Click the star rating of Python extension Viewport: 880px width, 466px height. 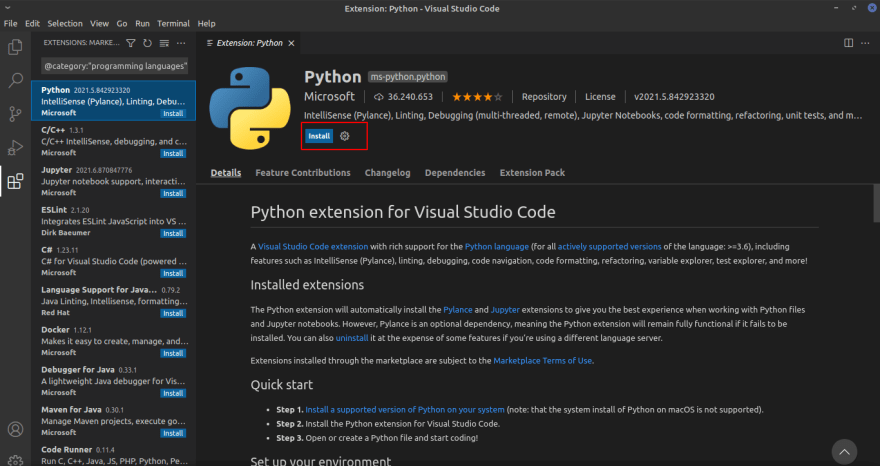477,97
